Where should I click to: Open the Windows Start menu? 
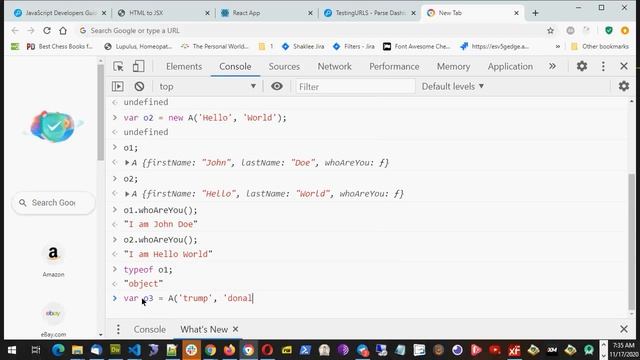pyautogui.click(x=12, y=350)
